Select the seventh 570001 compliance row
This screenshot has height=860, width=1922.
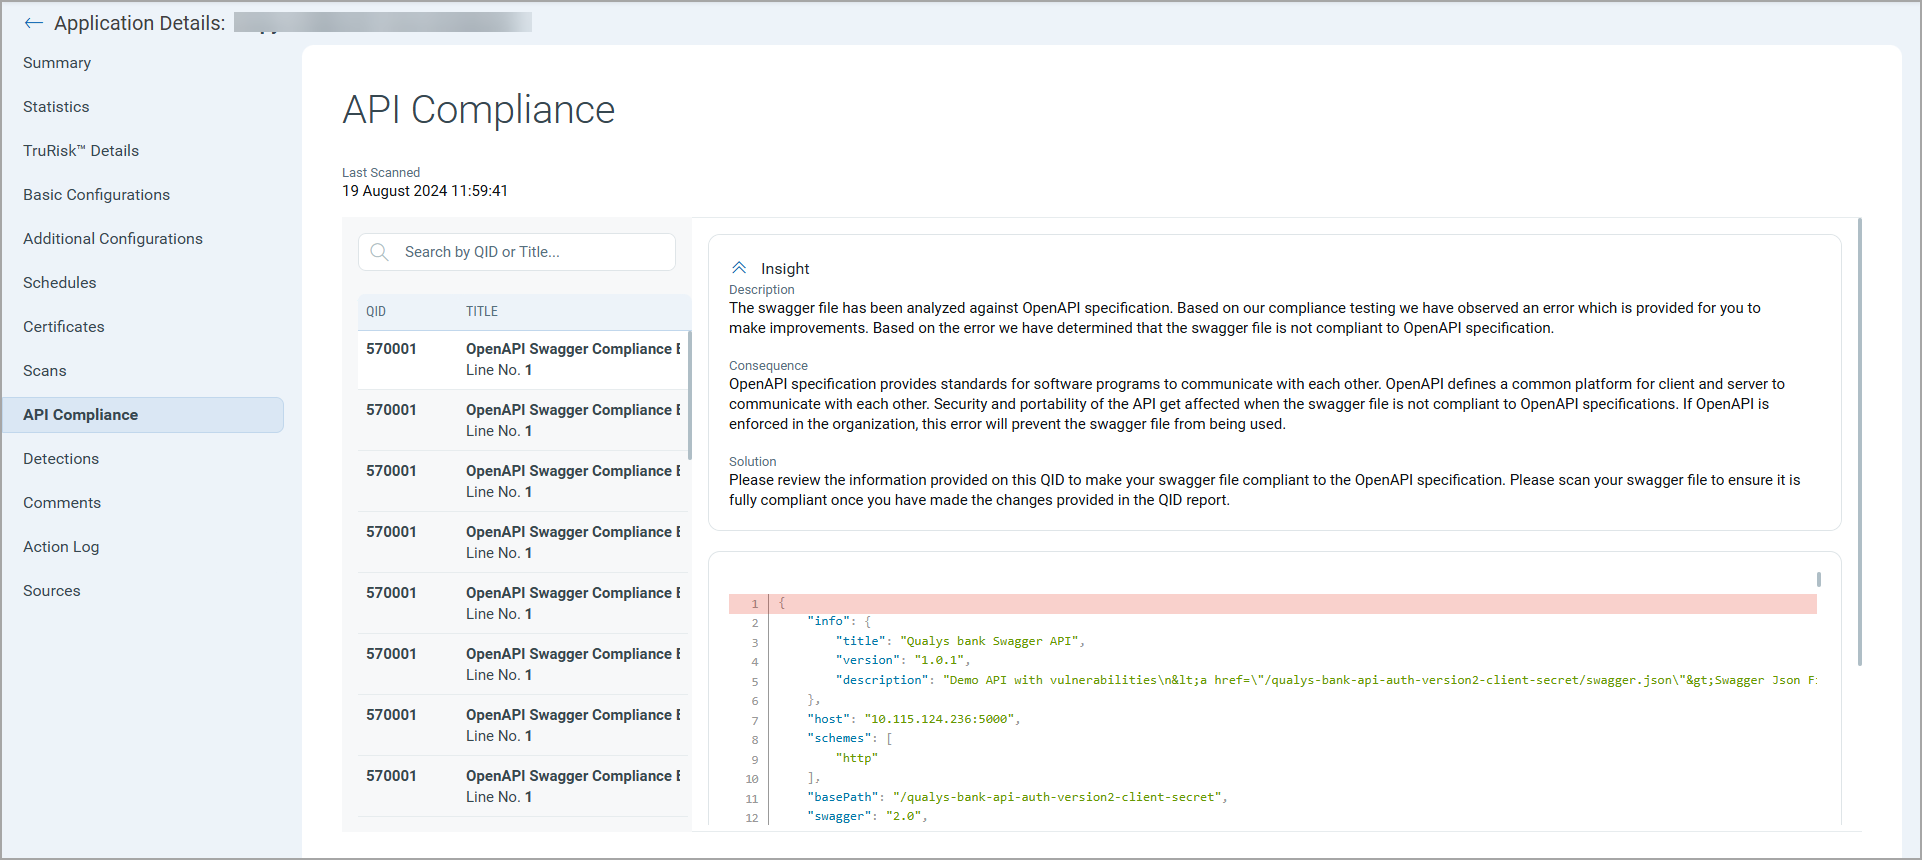522,725
